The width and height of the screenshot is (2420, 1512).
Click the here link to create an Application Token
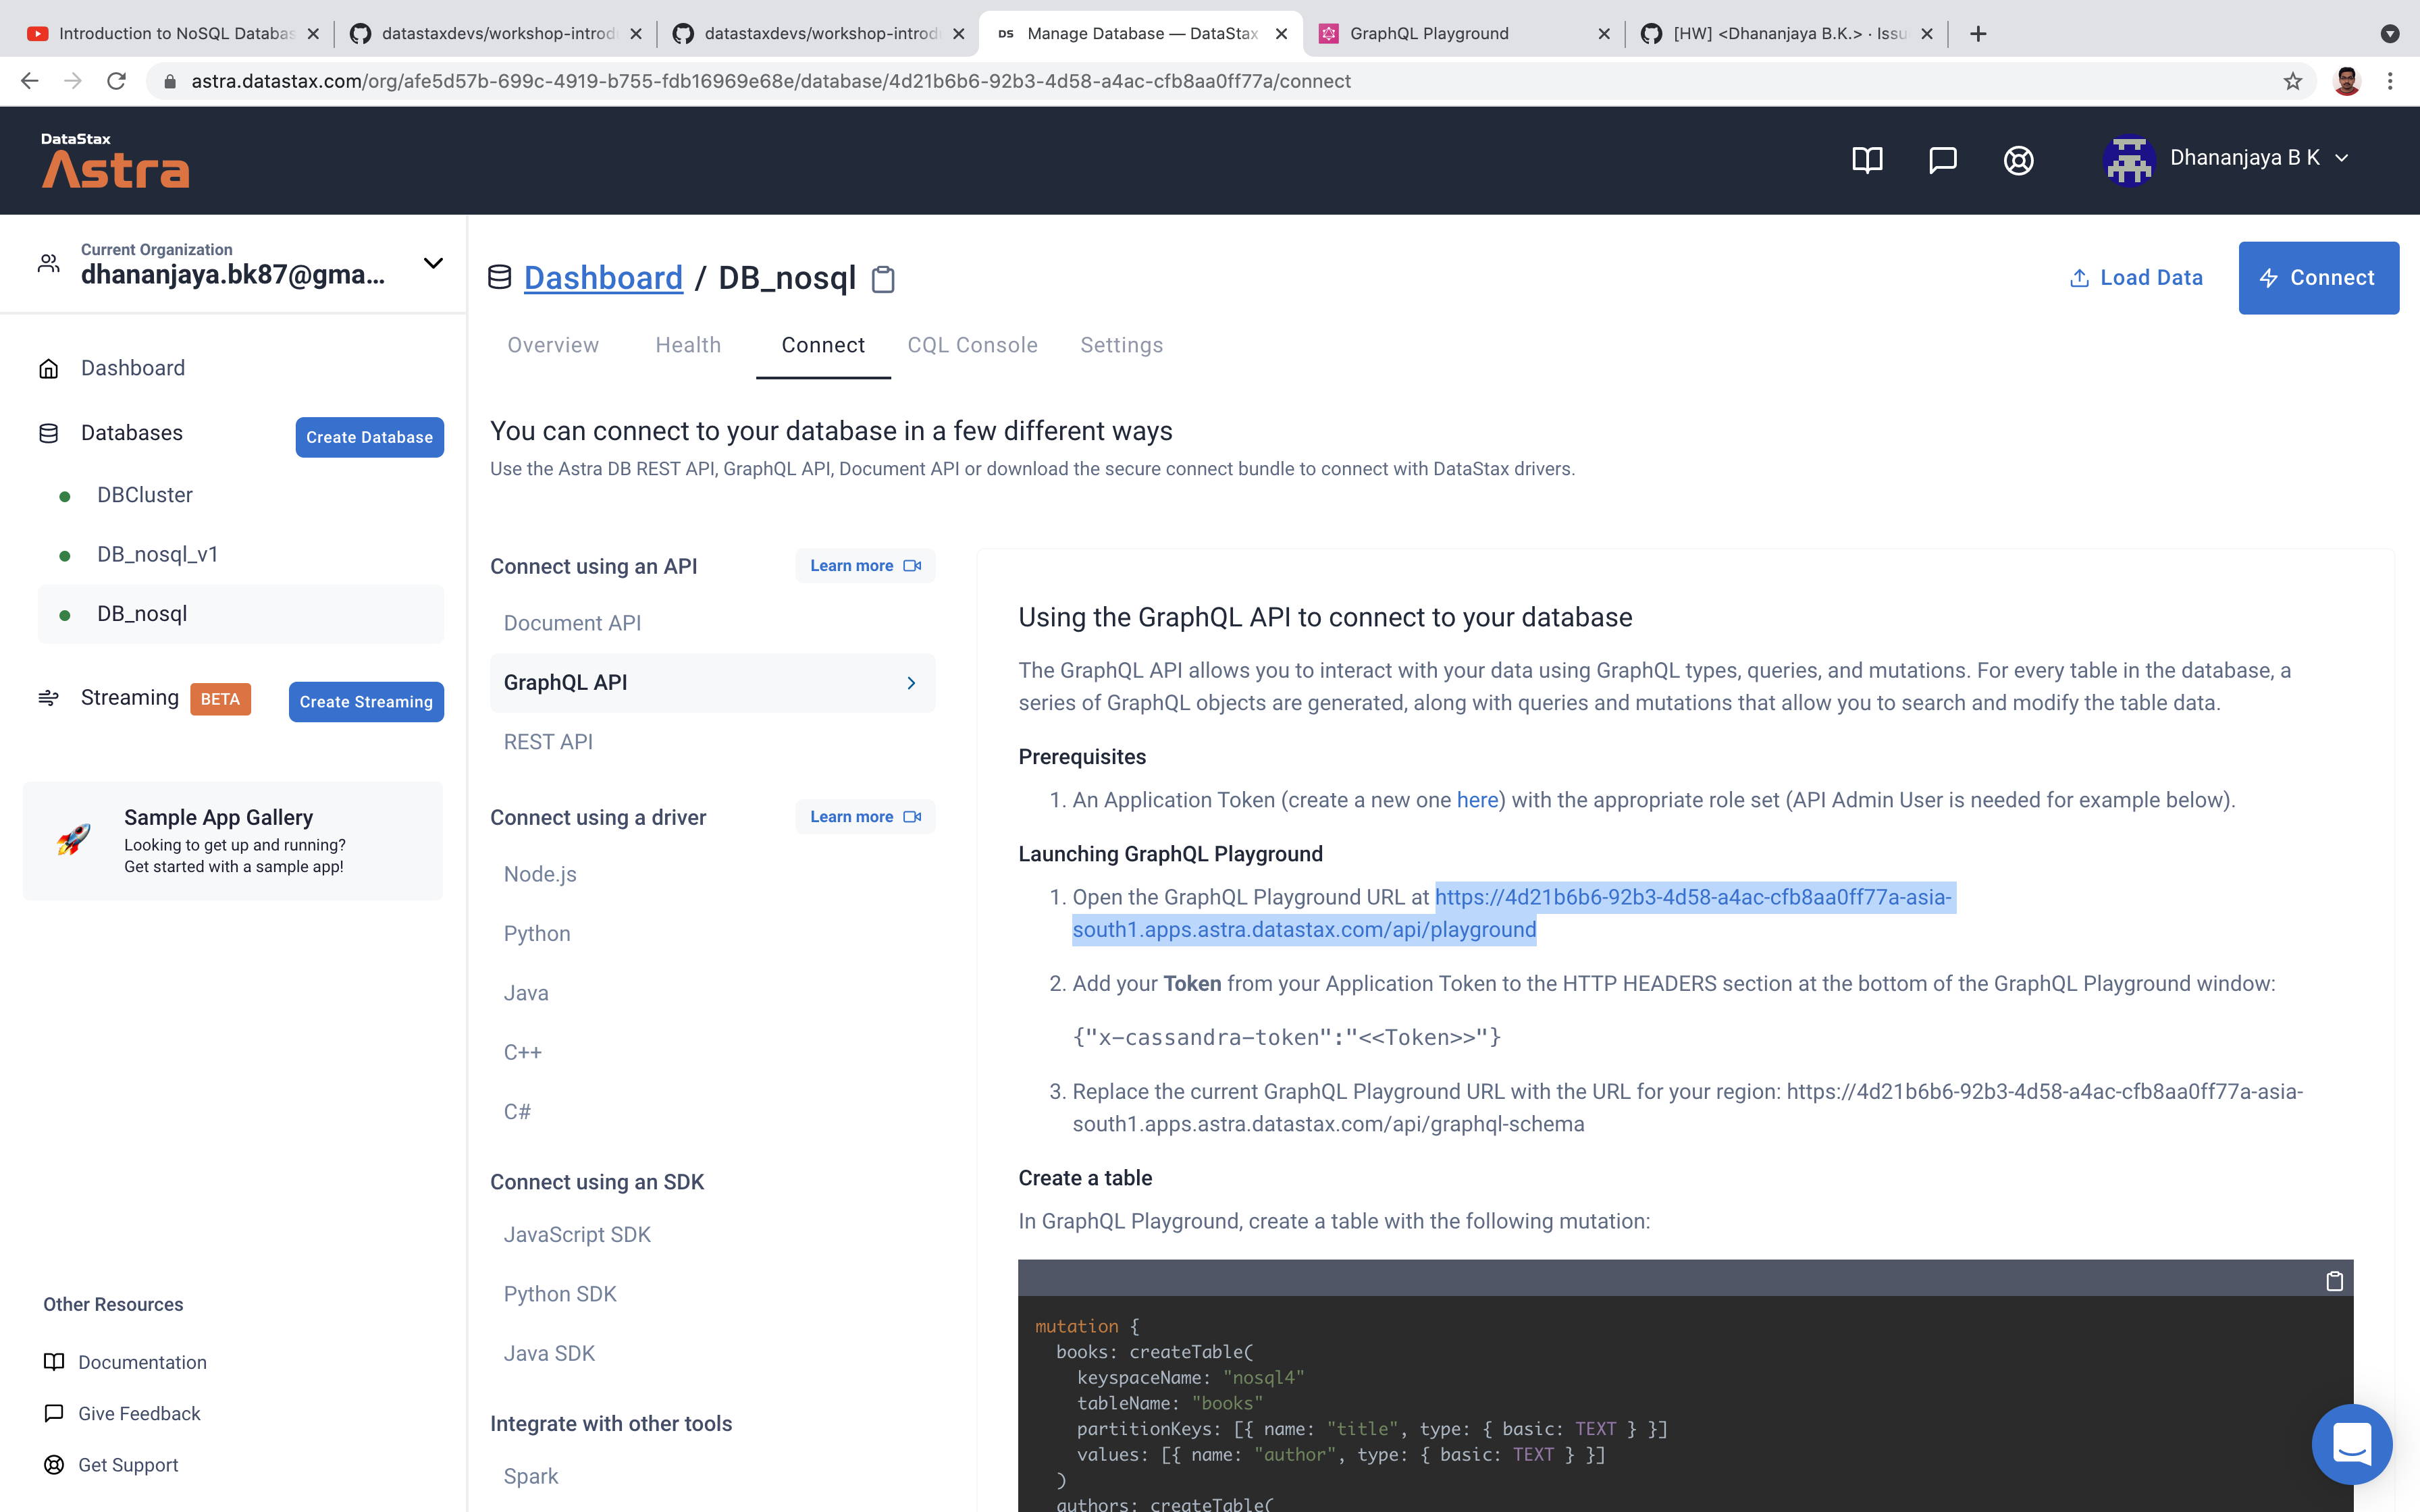pyautogui.click(x=1477, y=799)
